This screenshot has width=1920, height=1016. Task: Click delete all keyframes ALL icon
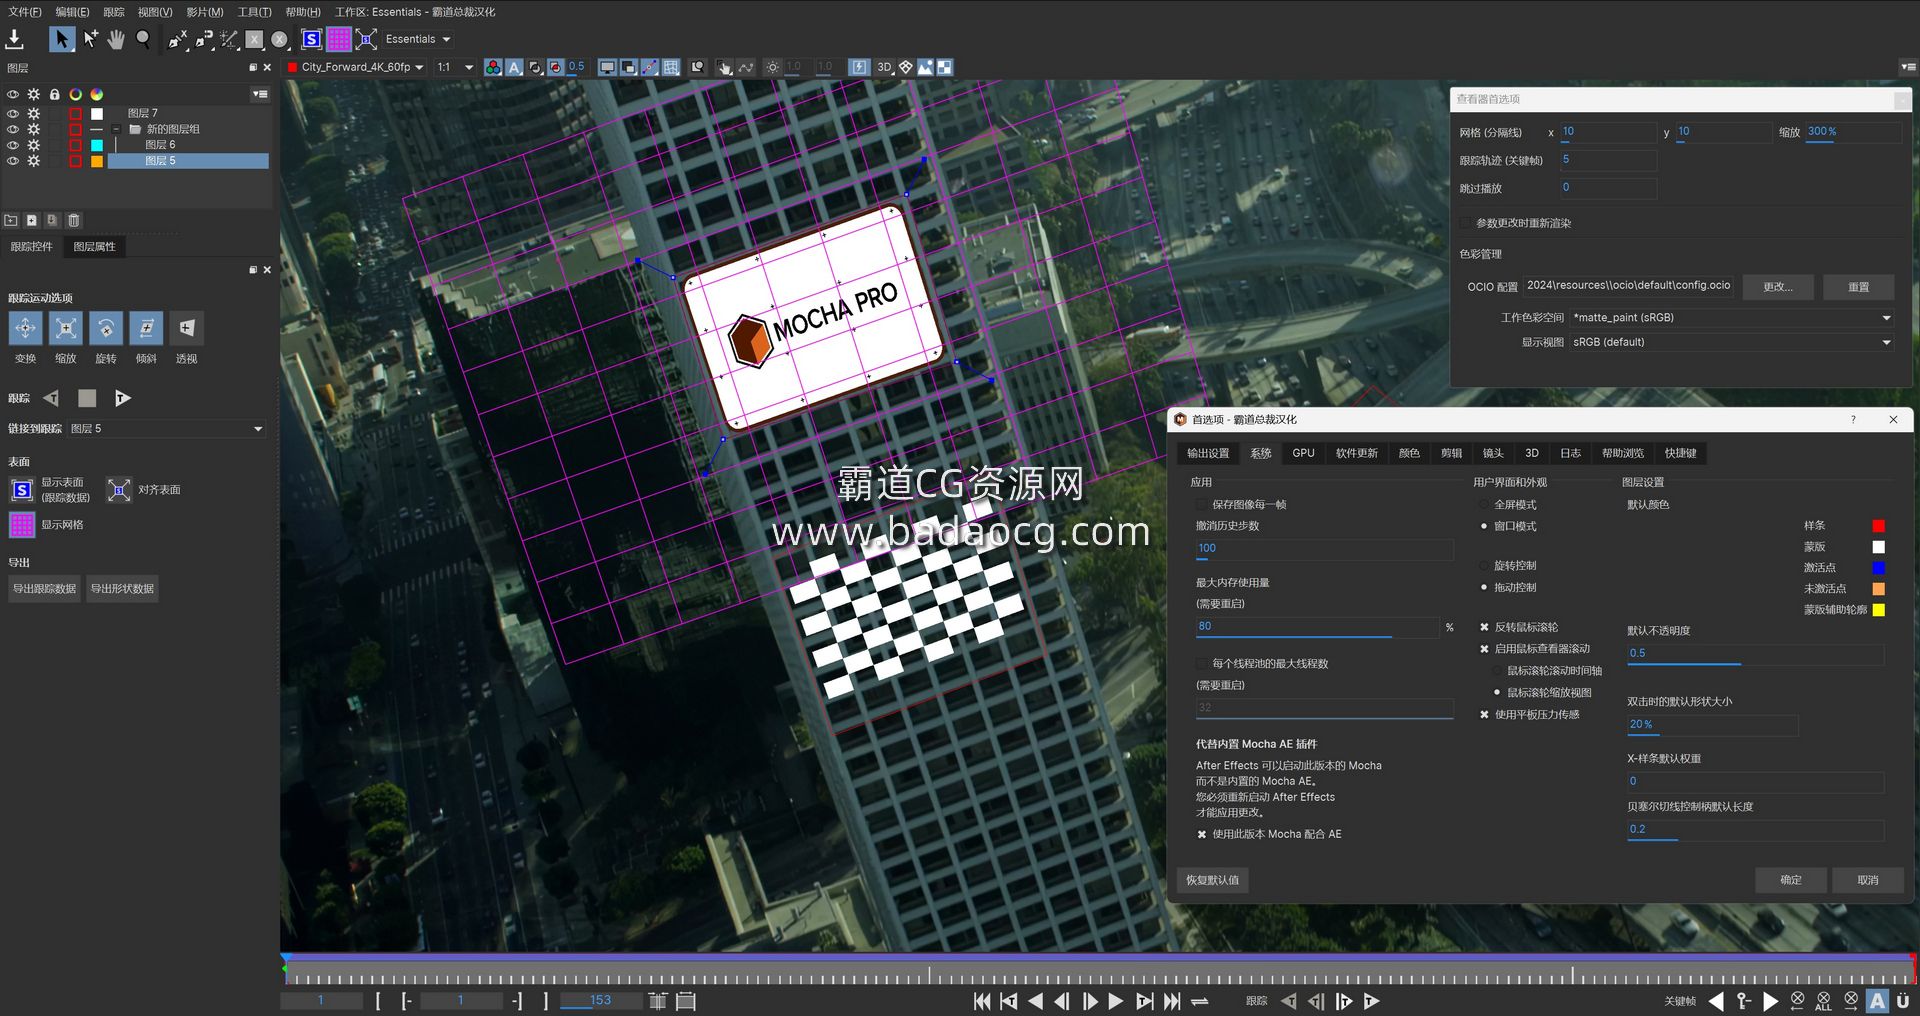tap(1824, 1001)
